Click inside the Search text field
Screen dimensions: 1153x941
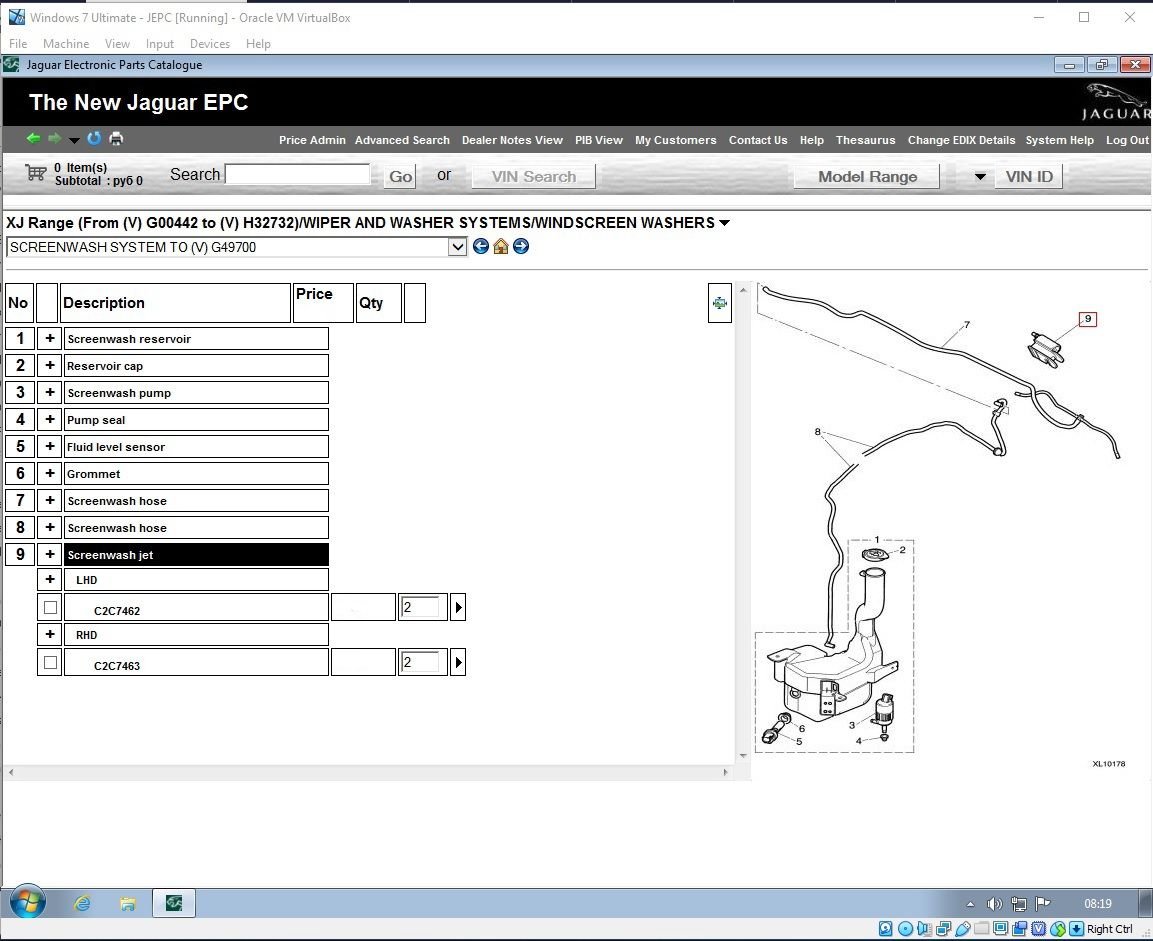point(298,175)
